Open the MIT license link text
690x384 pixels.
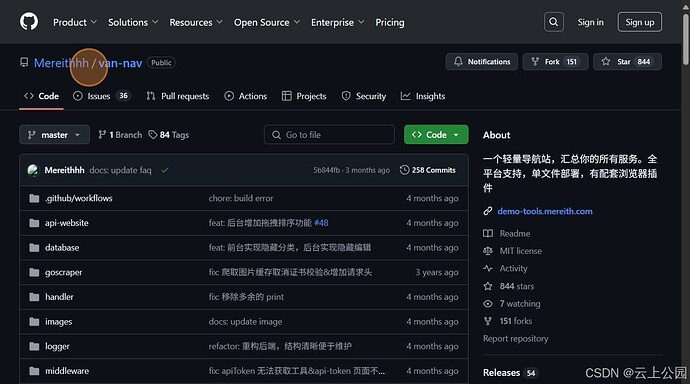point(521,251)
